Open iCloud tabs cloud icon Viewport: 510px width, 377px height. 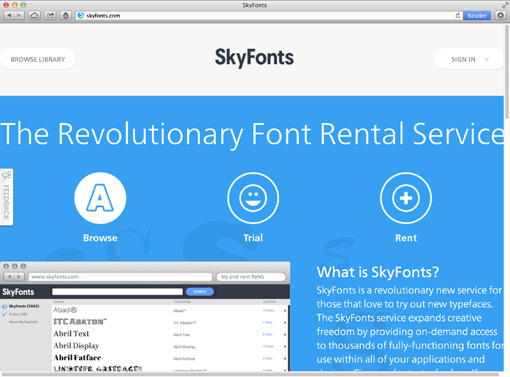pyautogui.click(x=34, y=15)
